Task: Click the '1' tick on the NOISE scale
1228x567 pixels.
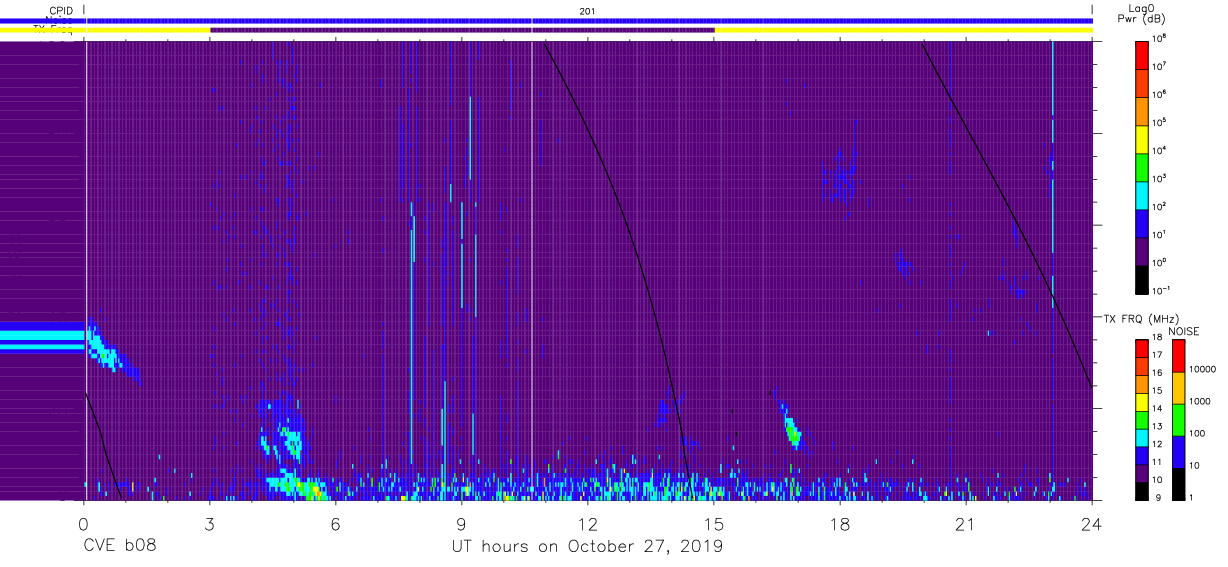Action: [x=1192, y=499]
